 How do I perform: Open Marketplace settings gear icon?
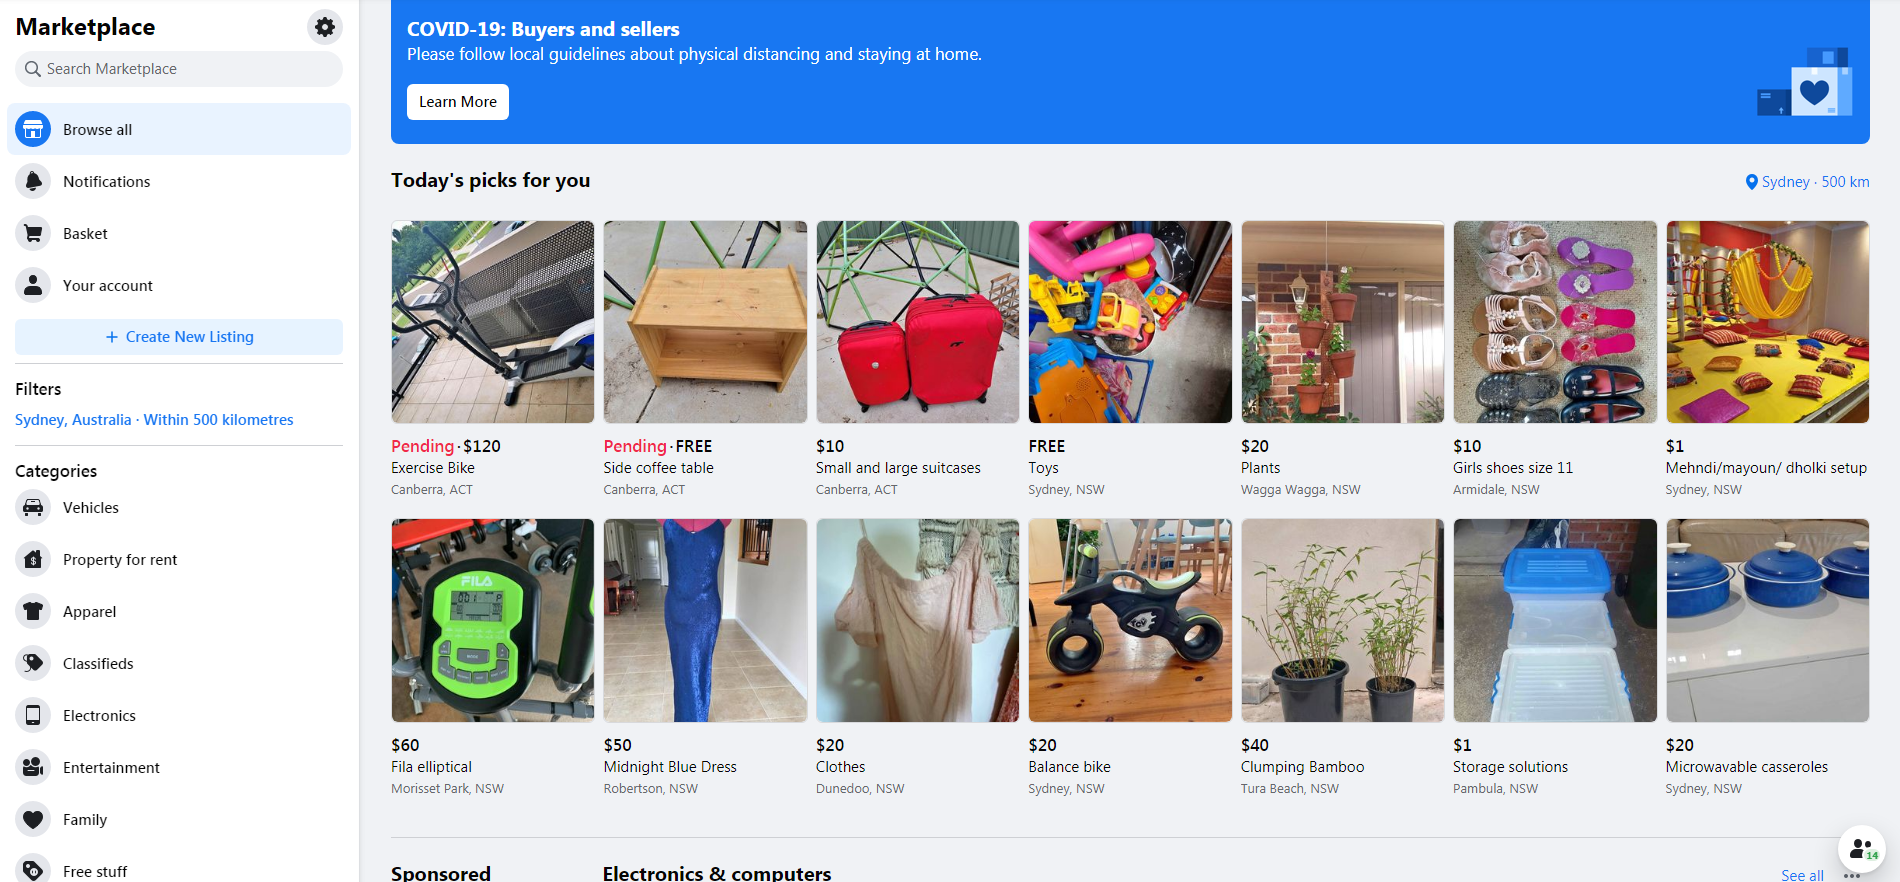click(325, 27)
